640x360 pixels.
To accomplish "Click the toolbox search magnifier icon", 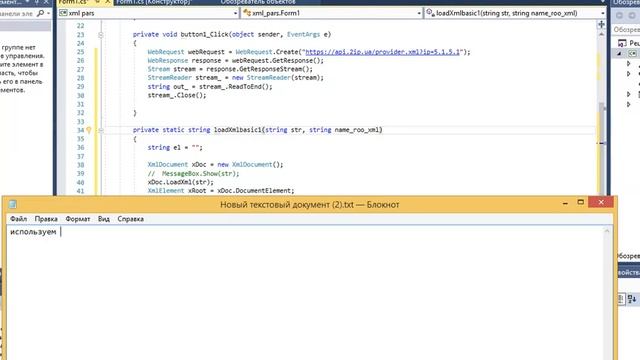I will click(x=40, y=13).
